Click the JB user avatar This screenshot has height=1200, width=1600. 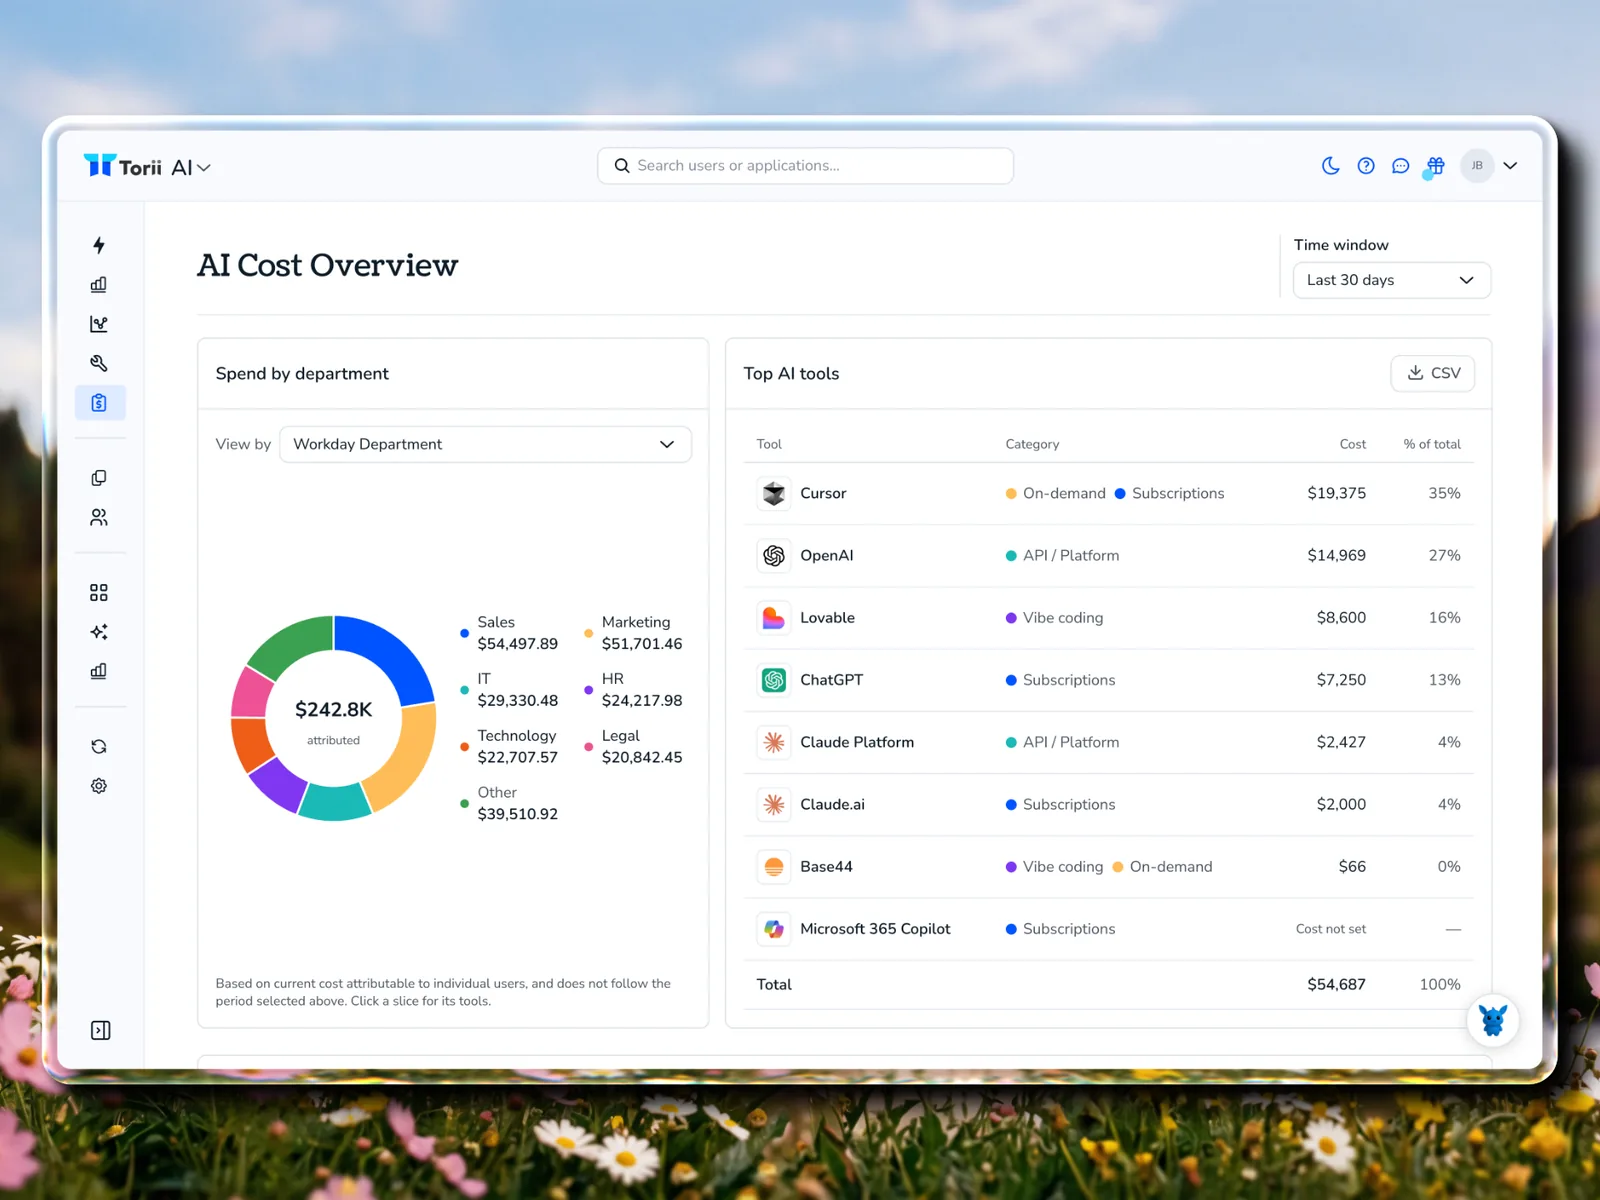pyautogui.click(x=1477, y=166)
